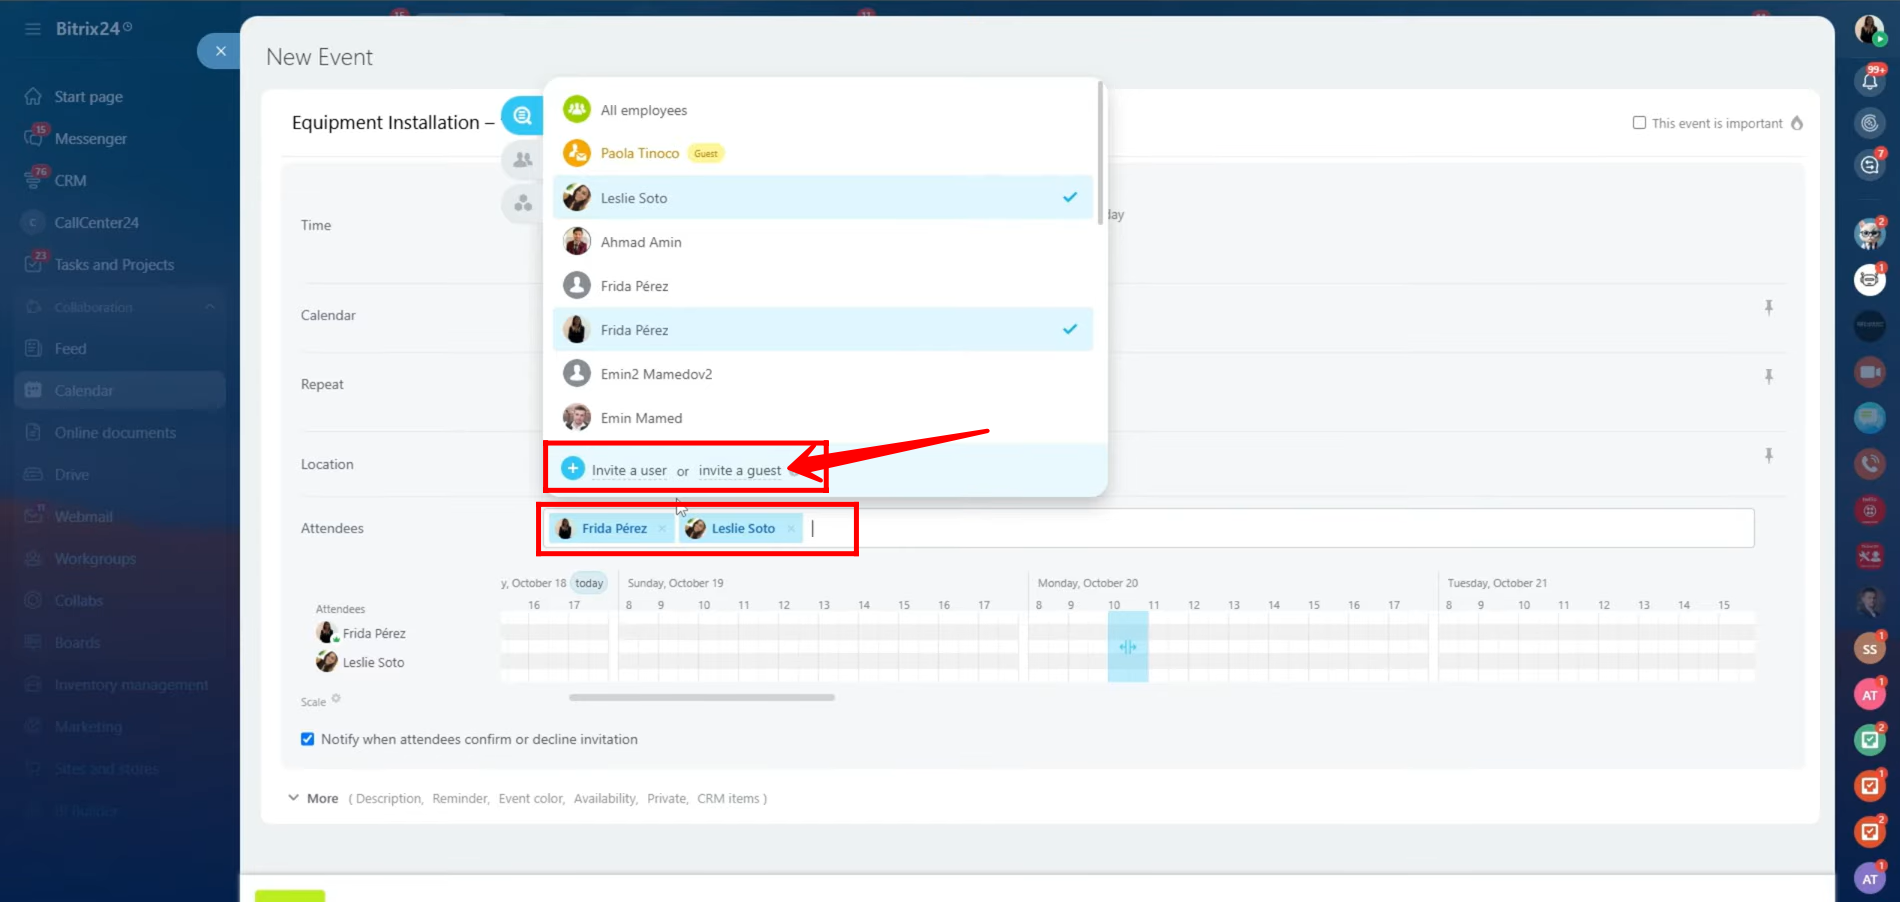Open Tasks and Projects from sidebar

point(114,265)
